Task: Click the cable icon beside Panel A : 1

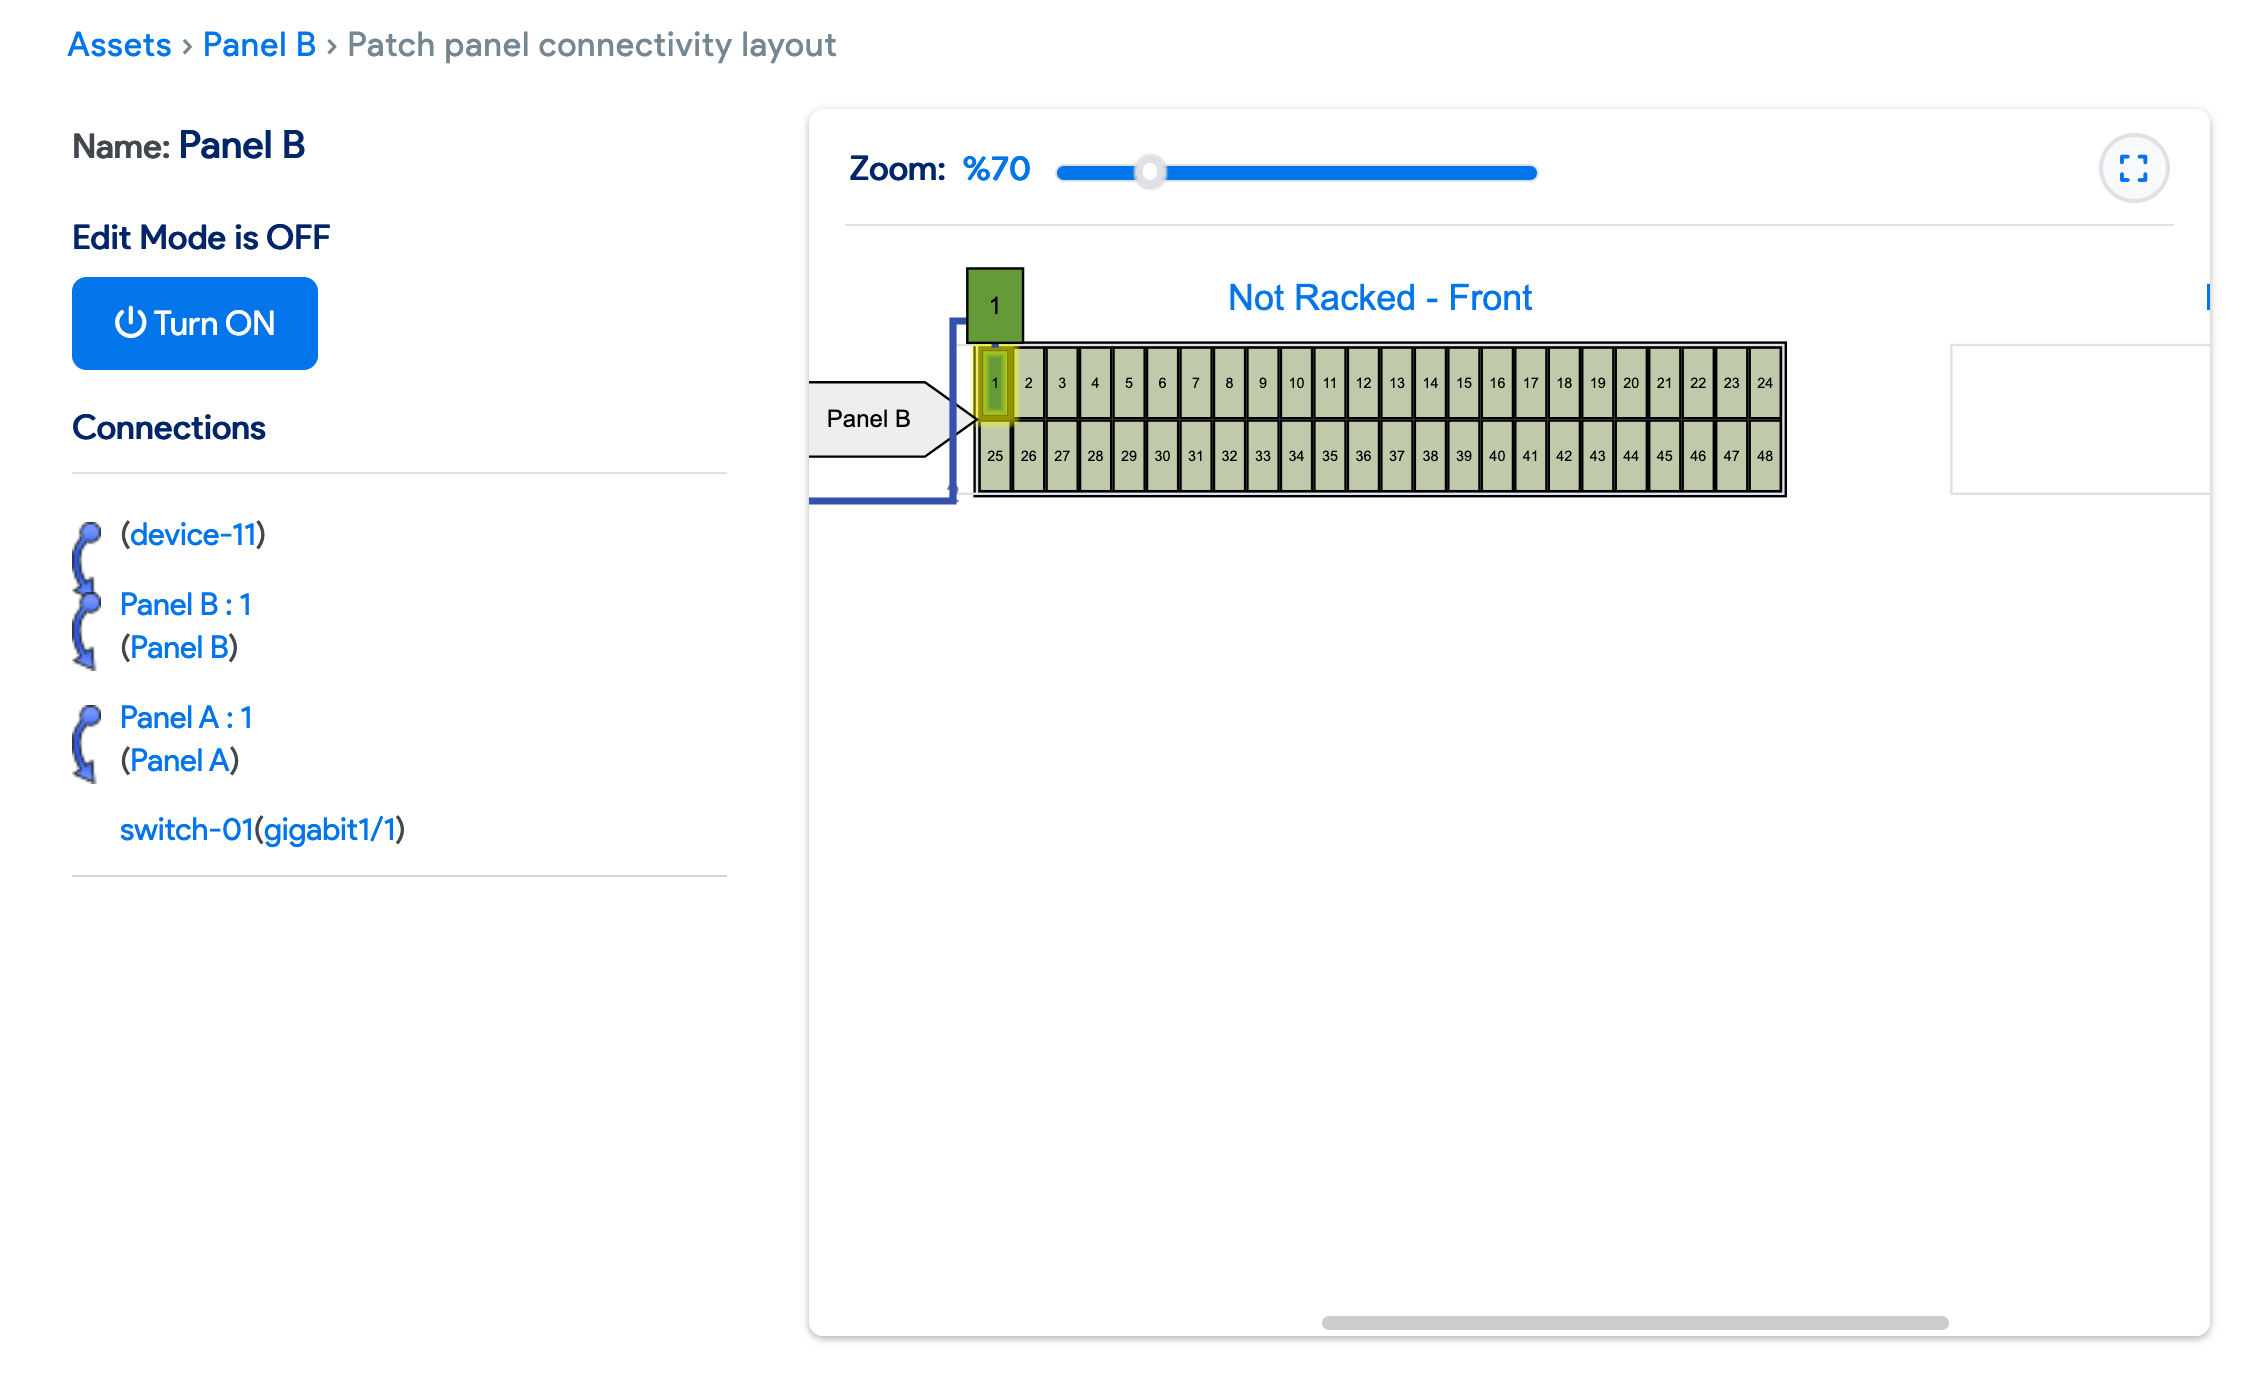Action: point(86,743)
